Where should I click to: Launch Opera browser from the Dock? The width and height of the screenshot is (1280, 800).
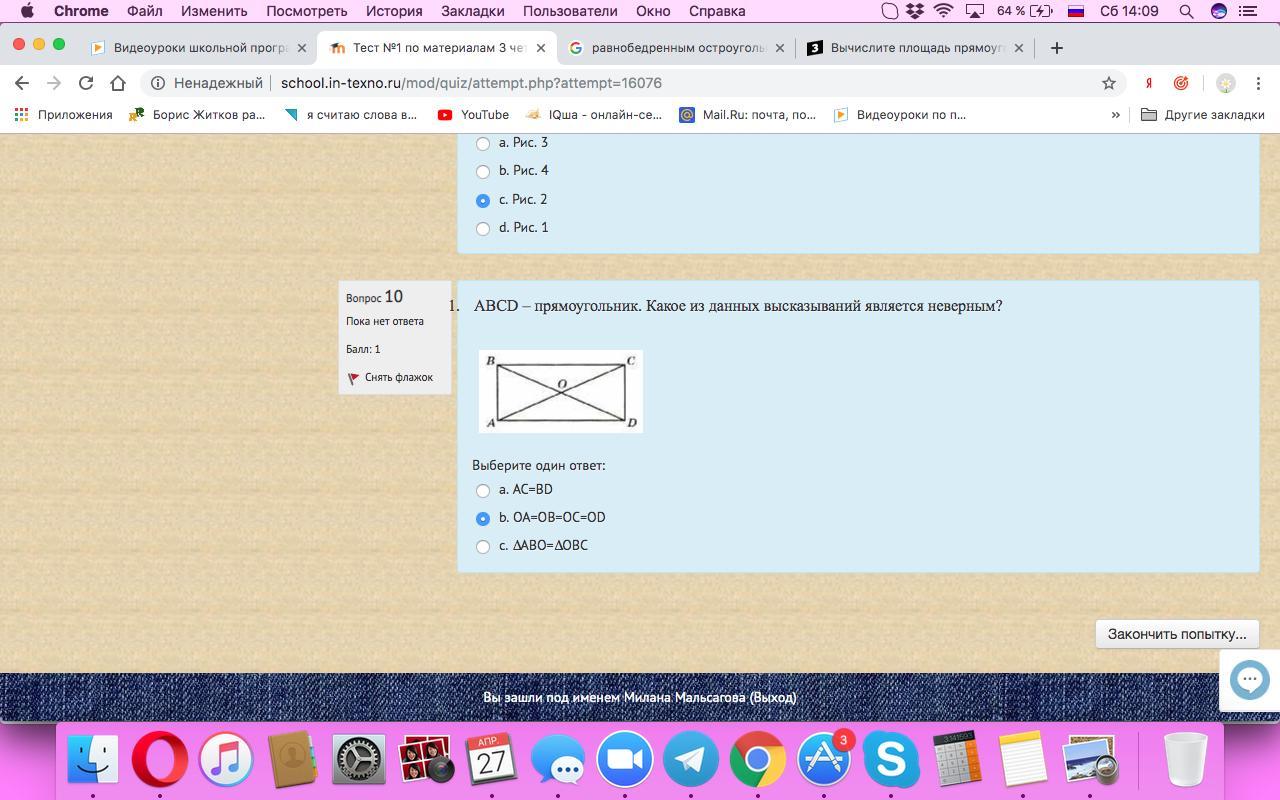[159, 760]
